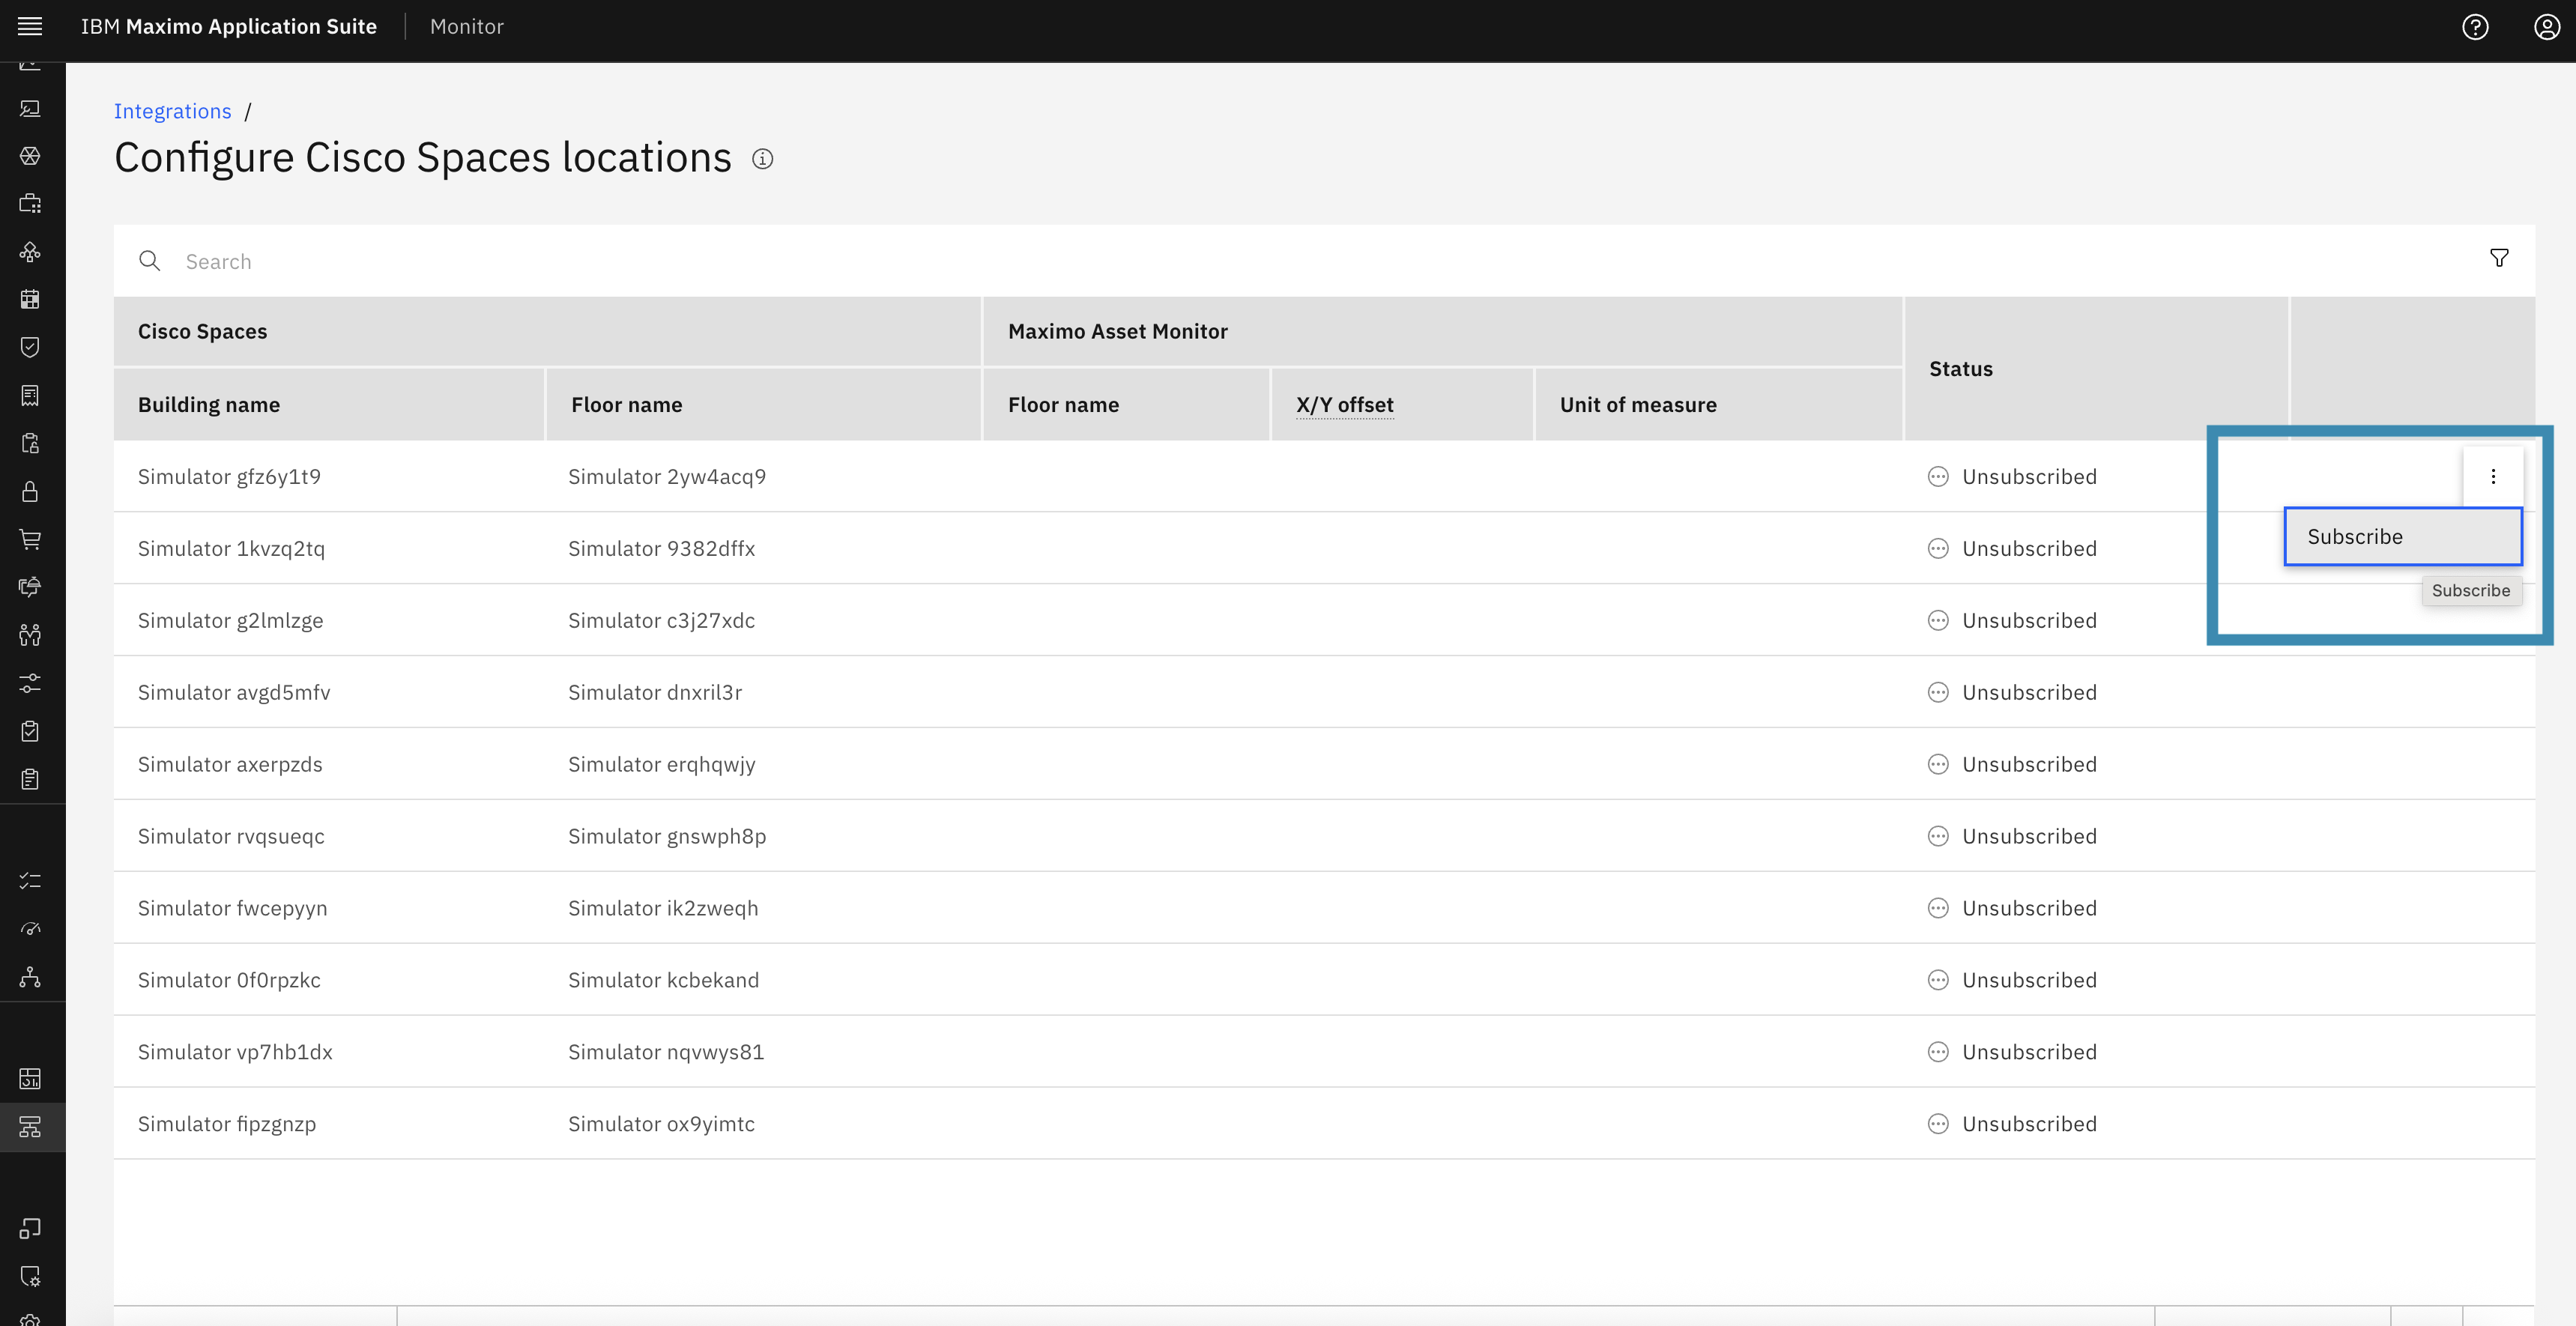The width and height of the screenshot is (2576, 1326).
Task: Open the sliders settings sidebar icon
Action: click(x=30, y=683)
